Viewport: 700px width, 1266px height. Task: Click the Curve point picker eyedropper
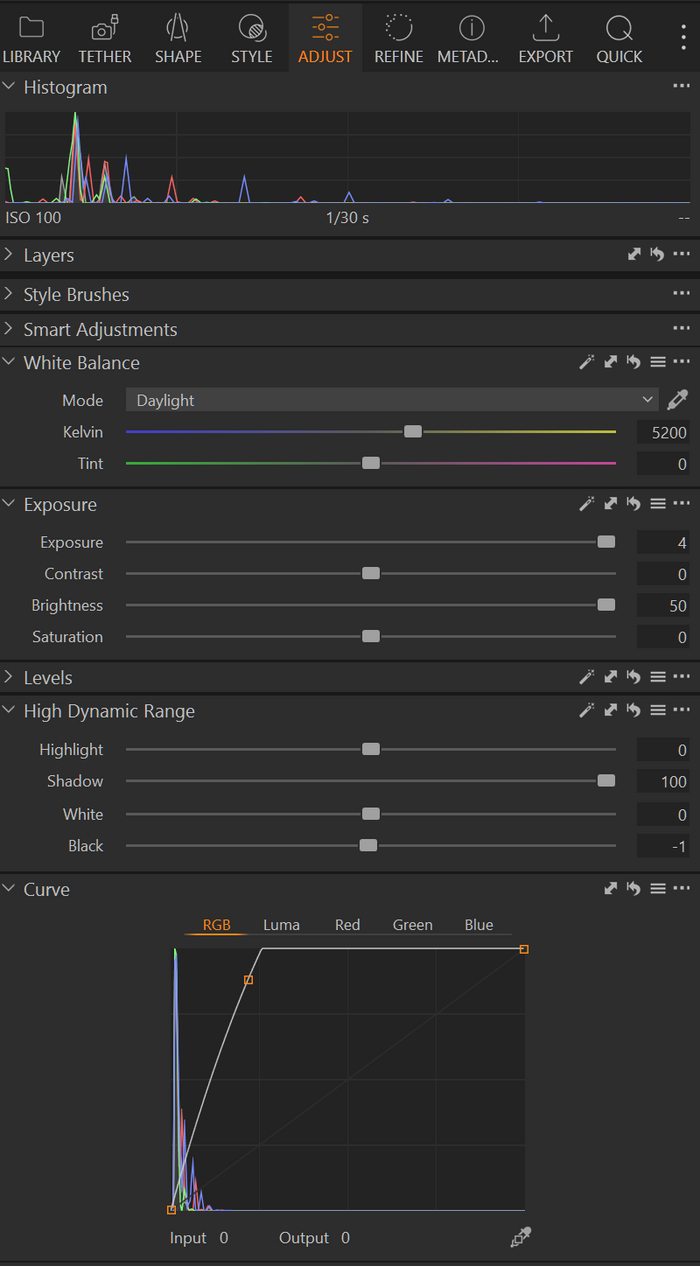[x=521, y=1237]
